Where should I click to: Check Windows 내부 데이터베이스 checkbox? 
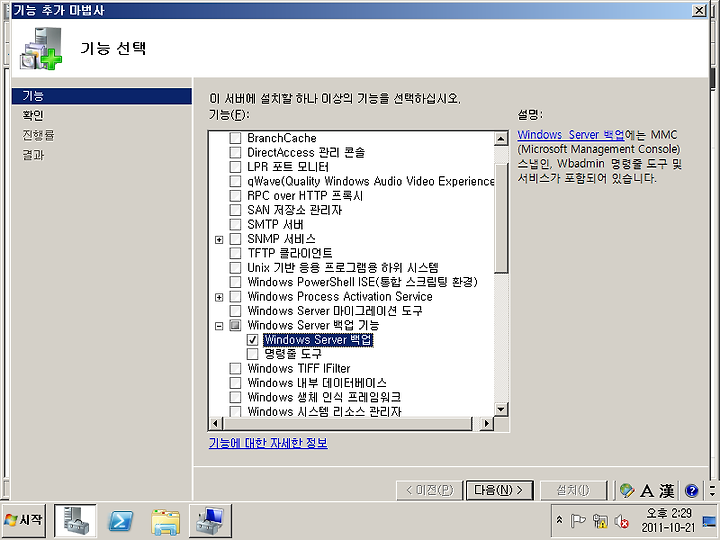pyautogui.click(x=235, y=382)
